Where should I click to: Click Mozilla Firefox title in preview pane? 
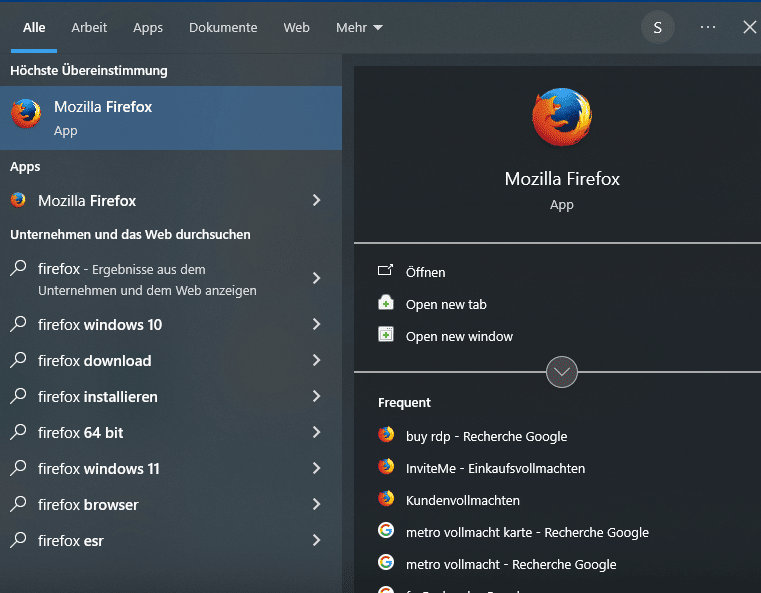562,179
